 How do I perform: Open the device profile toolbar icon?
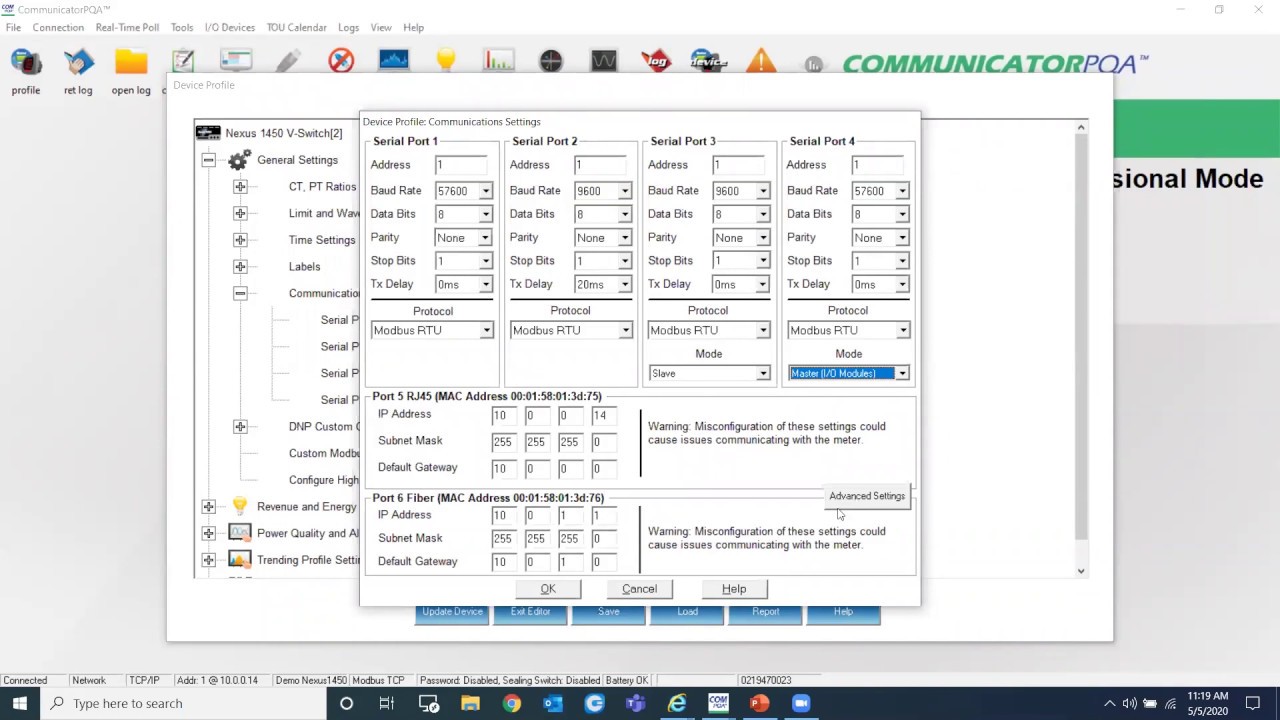coord(26,63)
